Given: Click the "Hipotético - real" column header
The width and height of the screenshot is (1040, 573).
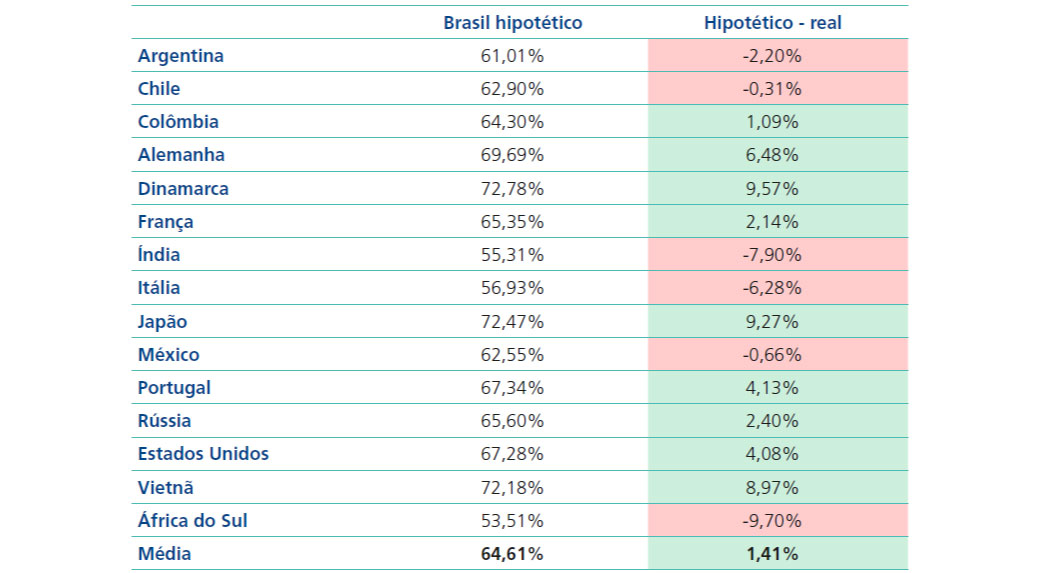Looking at the screenshot, I should click(772, 22).
